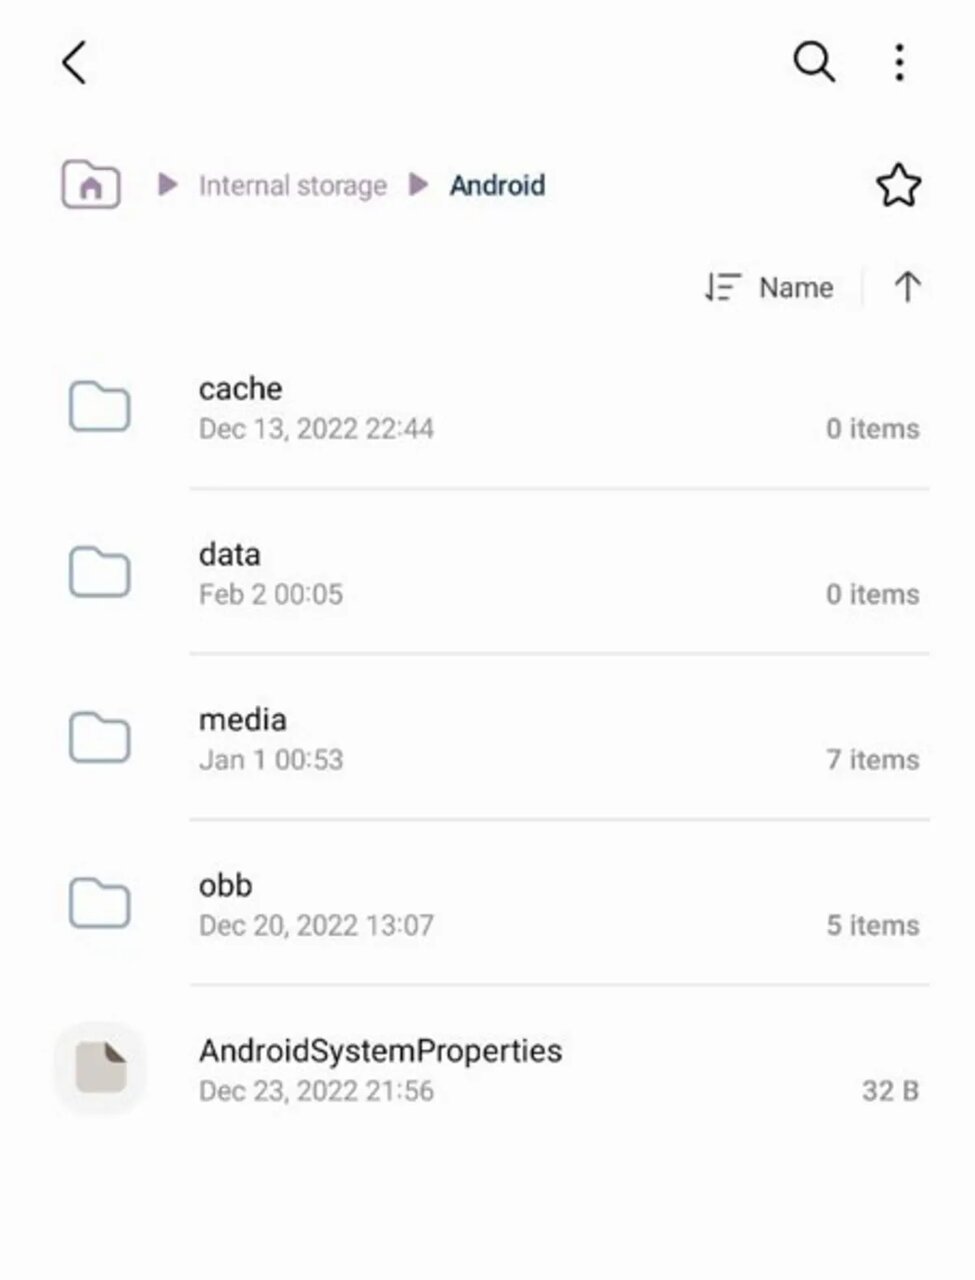Tap the obb folder icon
975x1280 pixels.
[99, 904]
